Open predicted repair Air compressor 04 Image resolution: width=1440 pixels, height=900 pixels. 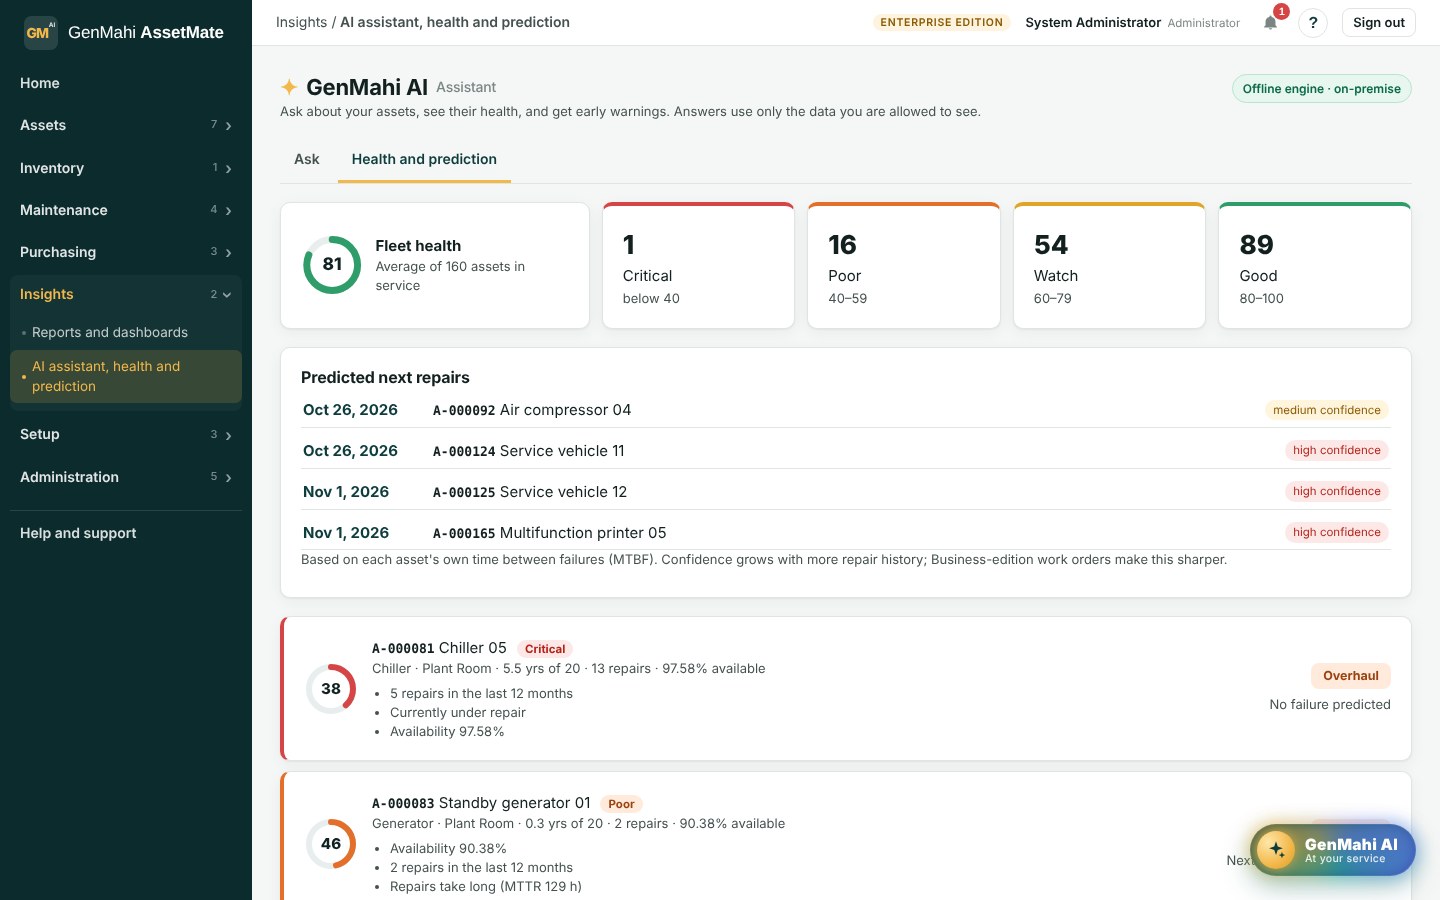tap(846, 410)
